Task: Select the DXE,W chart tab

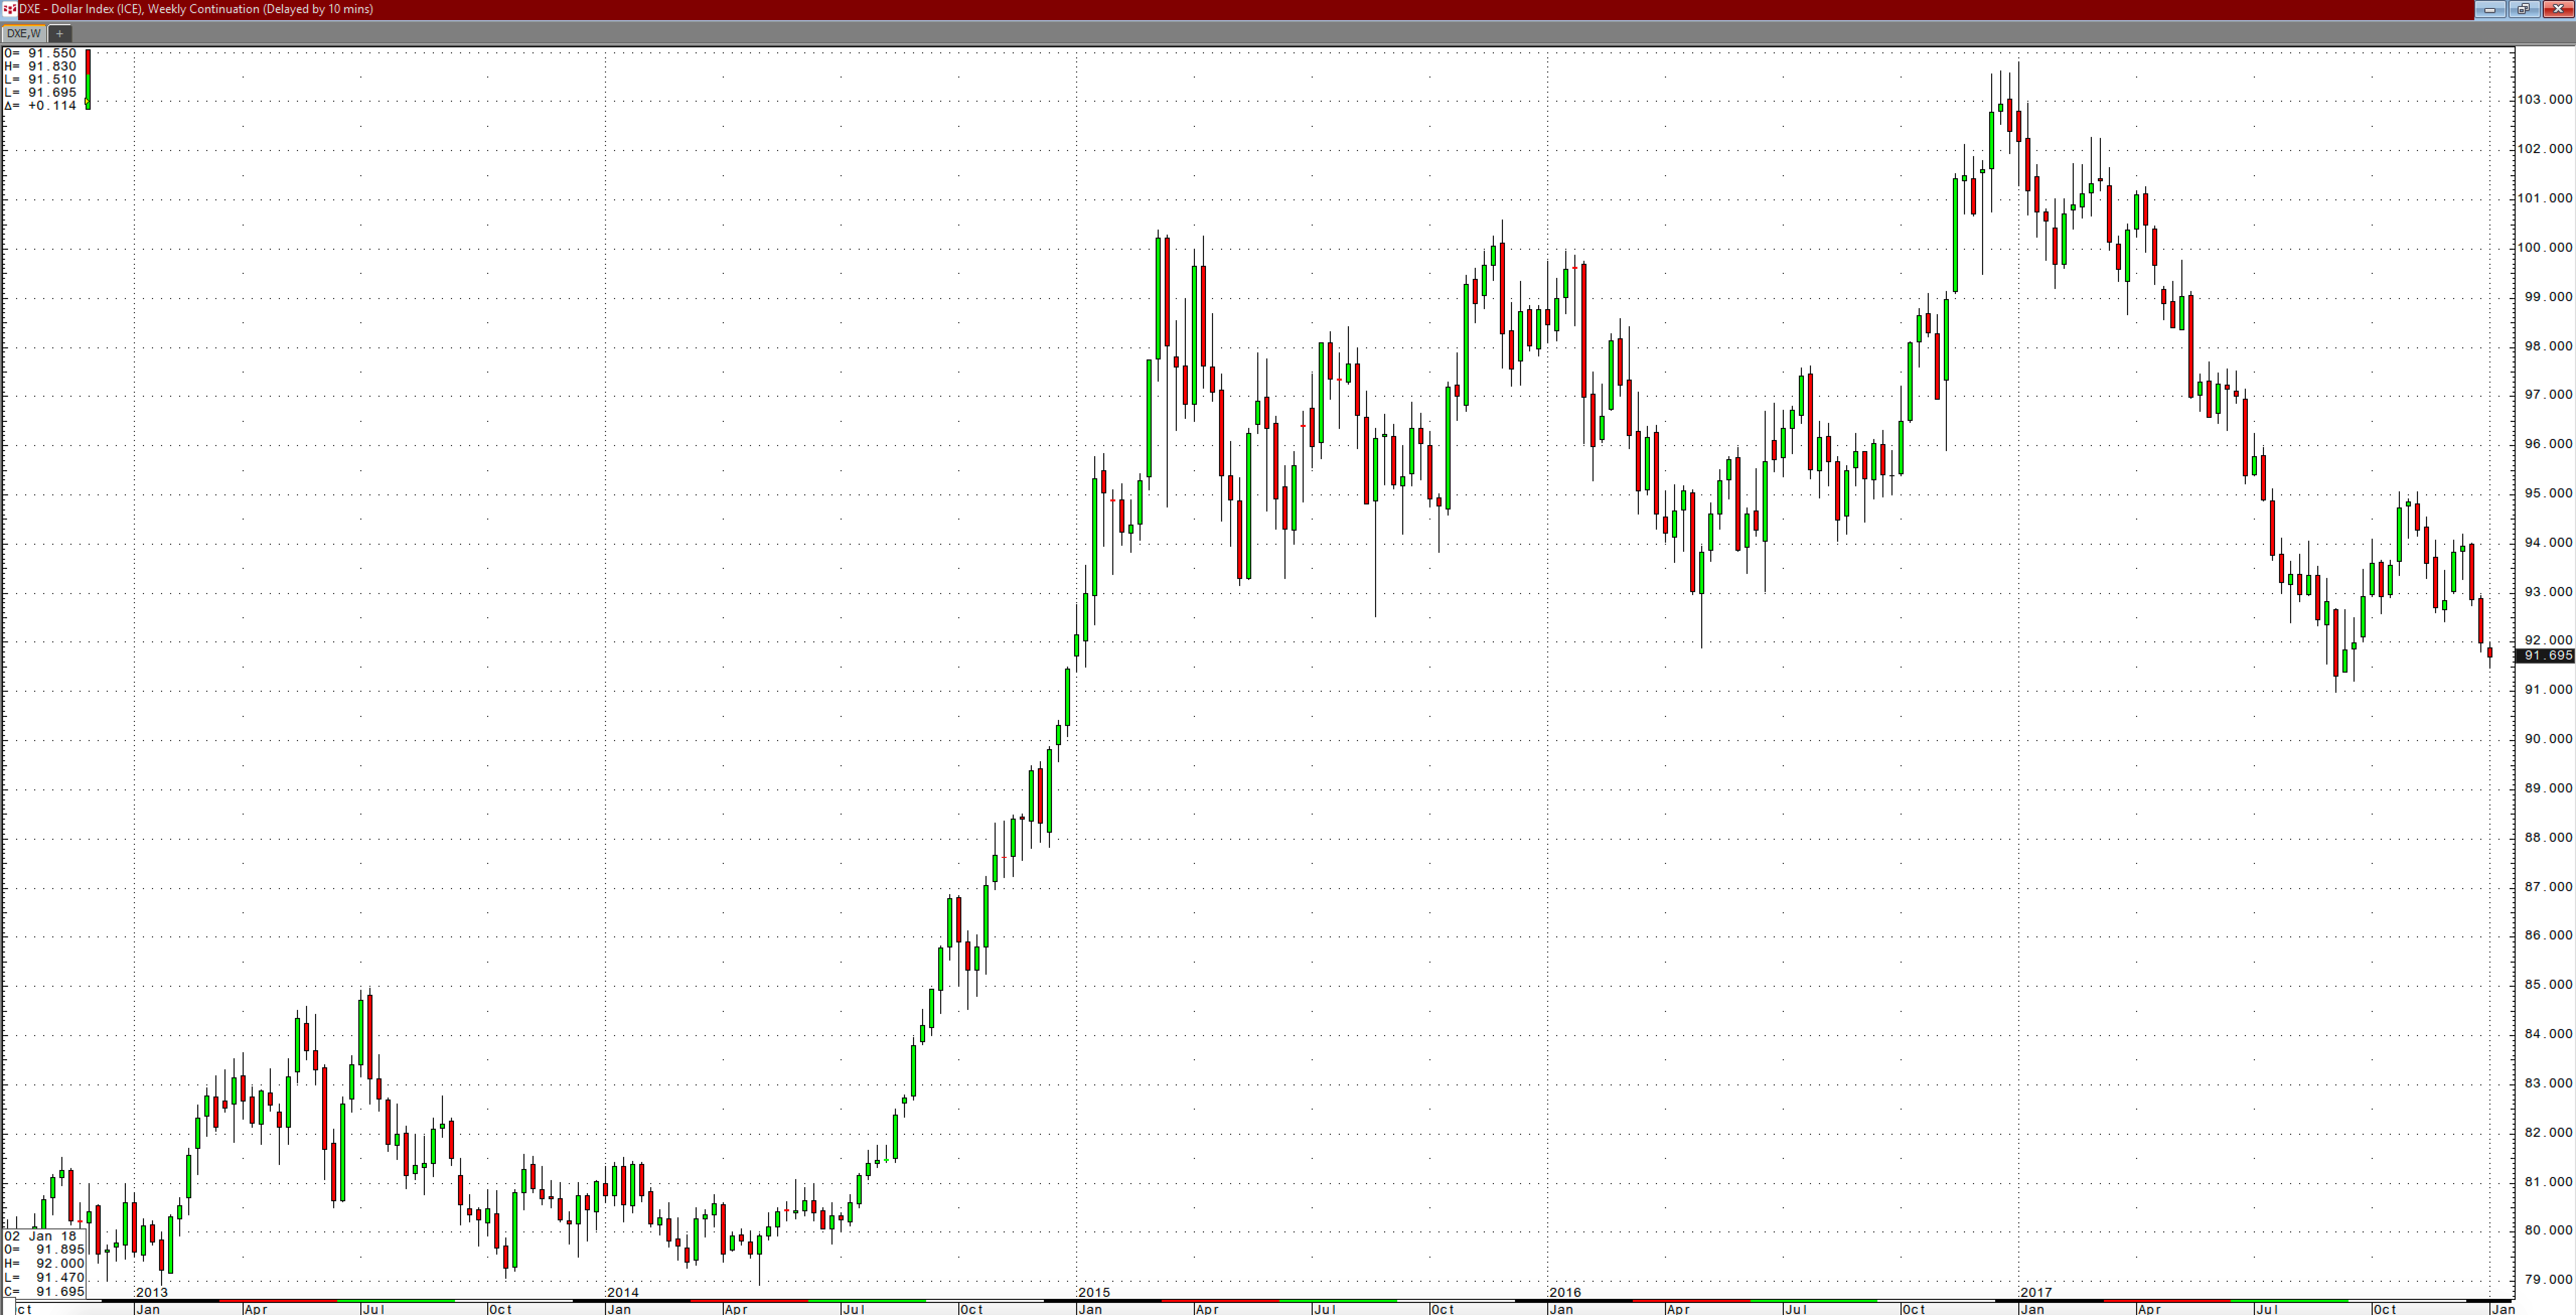Action: pyautogui.click(x=24, y=33)
